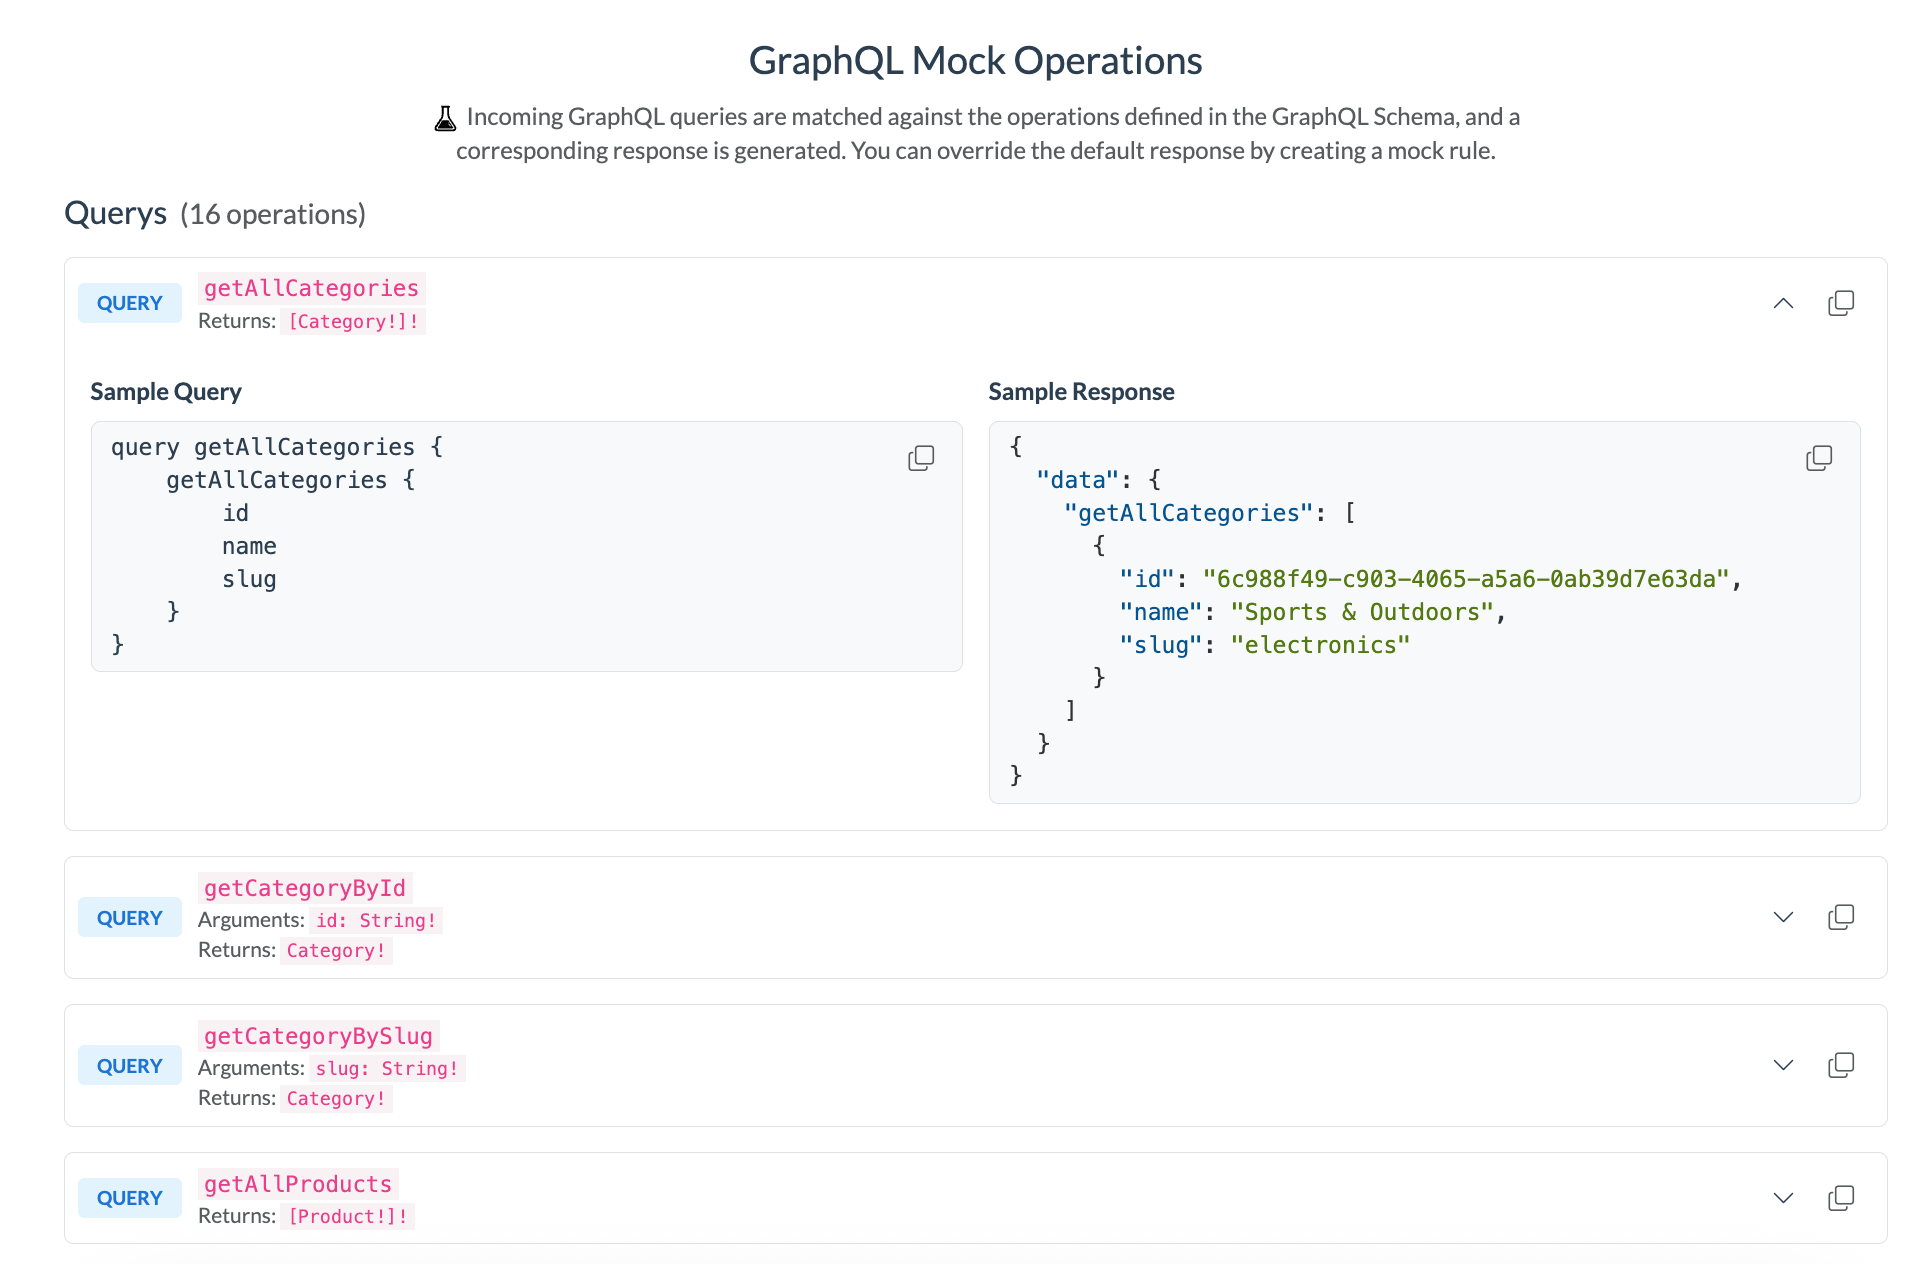Copy the Sample Query code snippet

921,457
